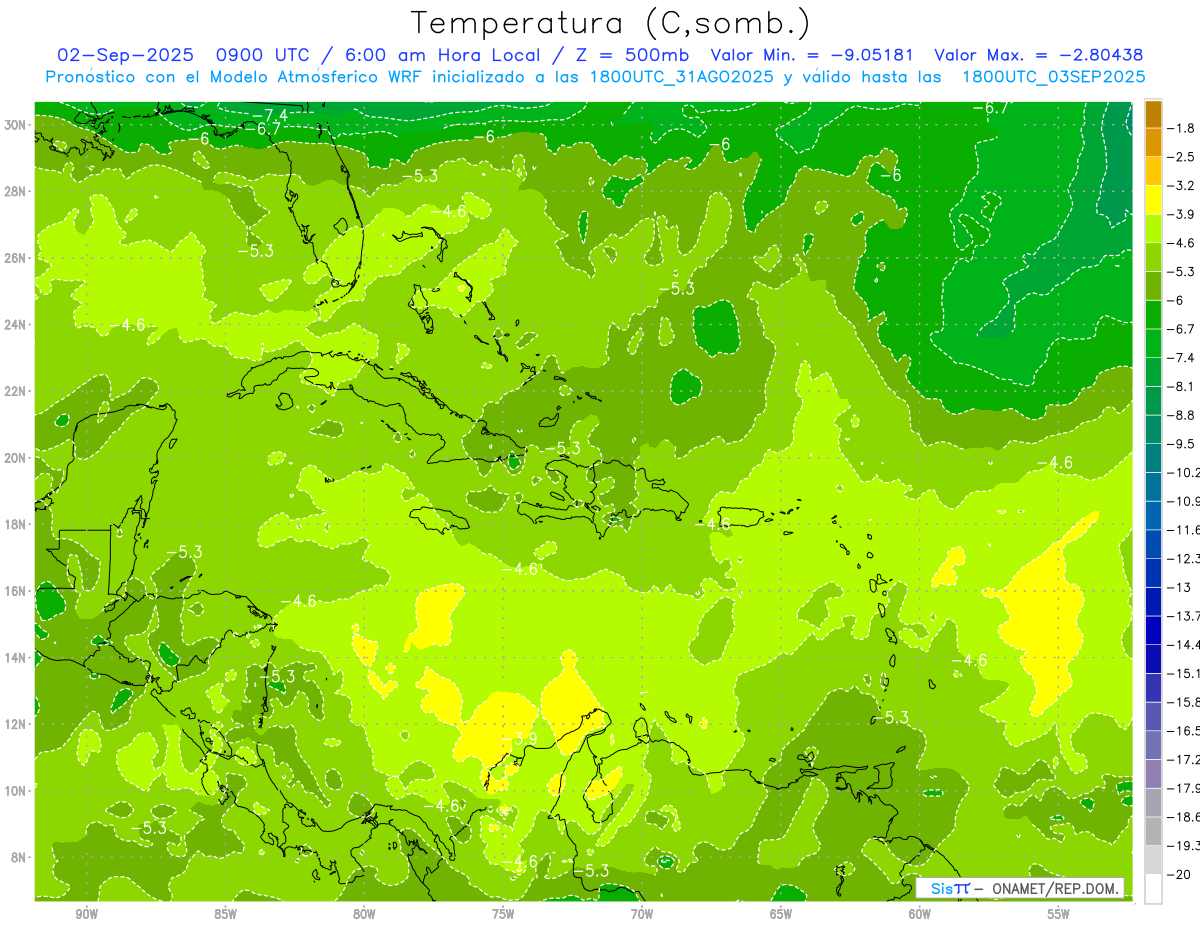1200x927 pixels.
Task: Click the white bottom swatch below -20
Action: (1153, 889)
